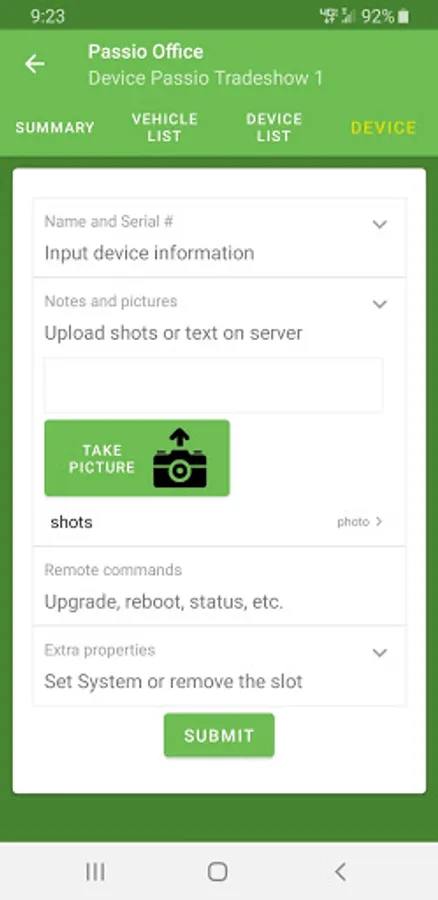The image size is (438, 900).
Task: Collapse Notes and pictures chevron
Action: [379, 304]
